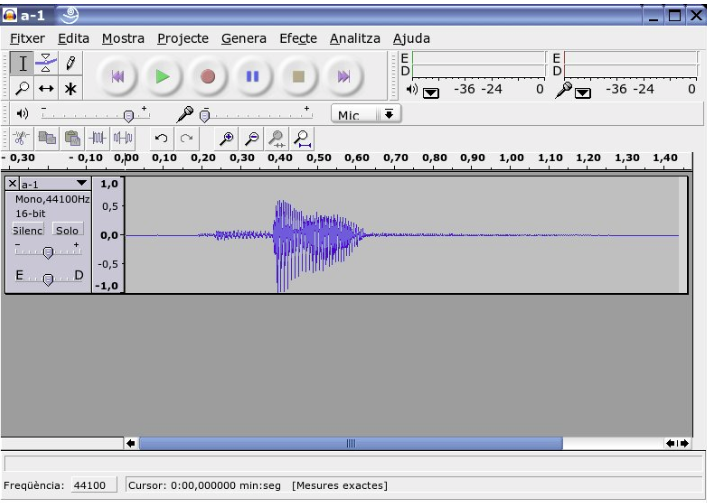Viewport: 707px width, 503px height.
Task: Open the Efecte menu
Action: coord(298,39)
